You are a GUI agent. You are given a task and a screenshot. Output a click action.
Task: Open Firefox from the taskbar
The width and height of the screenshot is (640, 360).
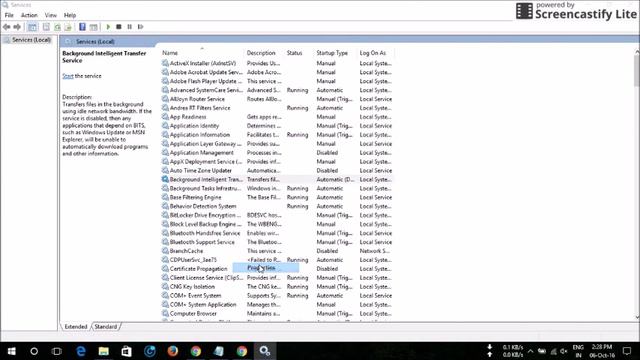tap(173, 351)
